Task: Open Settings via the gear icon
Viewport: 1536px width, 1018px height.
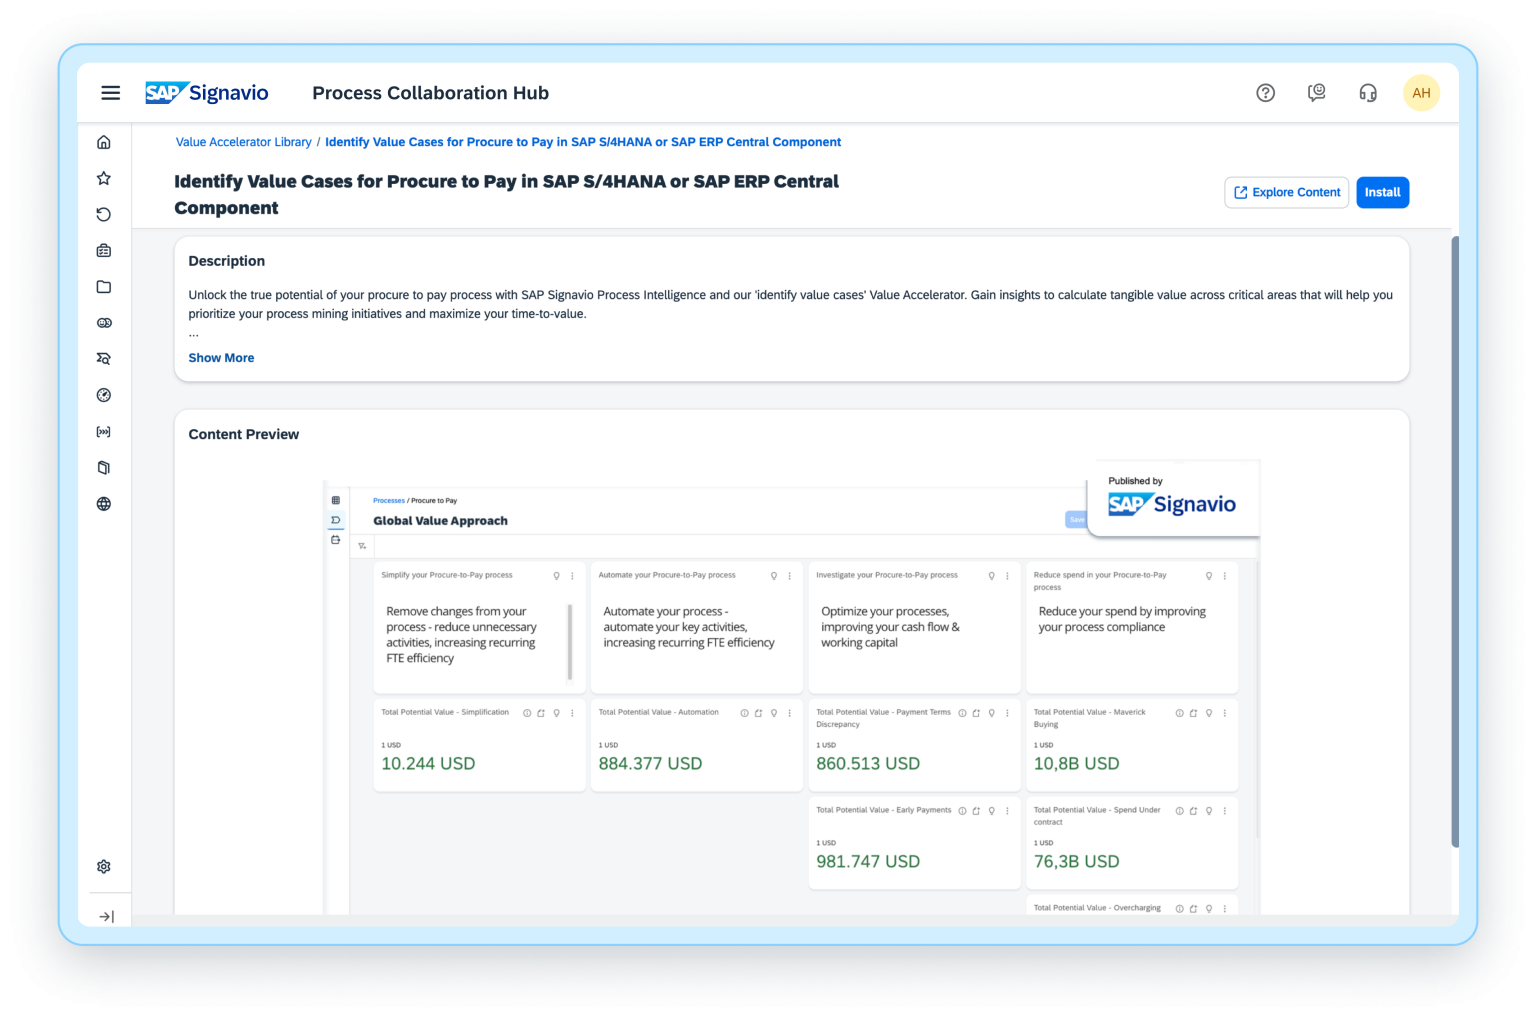Action: [x=104, y=866]
